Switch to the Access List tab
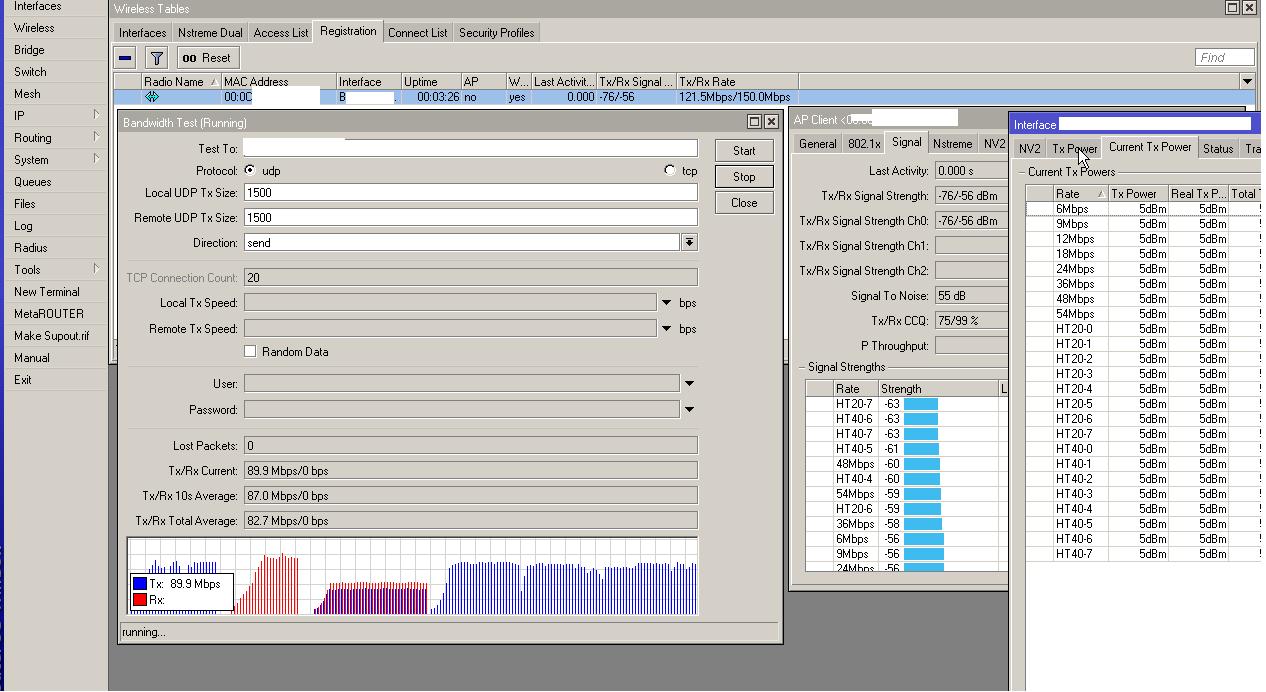The width and height of the screenshot is (1266, 692). click(281, 33)
